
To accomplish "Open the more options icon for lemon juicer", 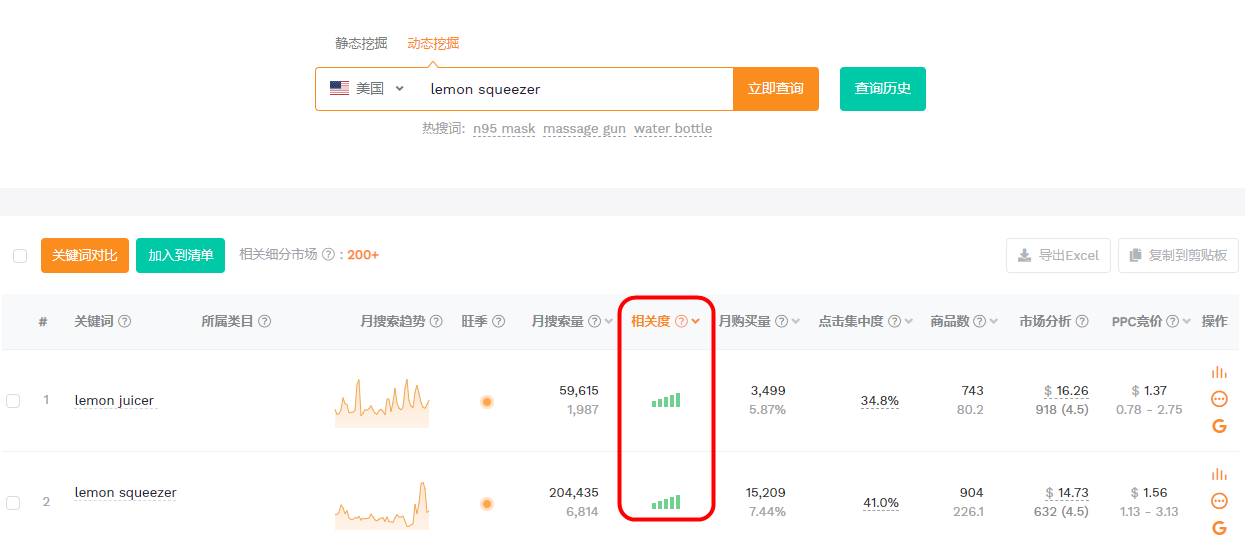I will click(1219, 399).
